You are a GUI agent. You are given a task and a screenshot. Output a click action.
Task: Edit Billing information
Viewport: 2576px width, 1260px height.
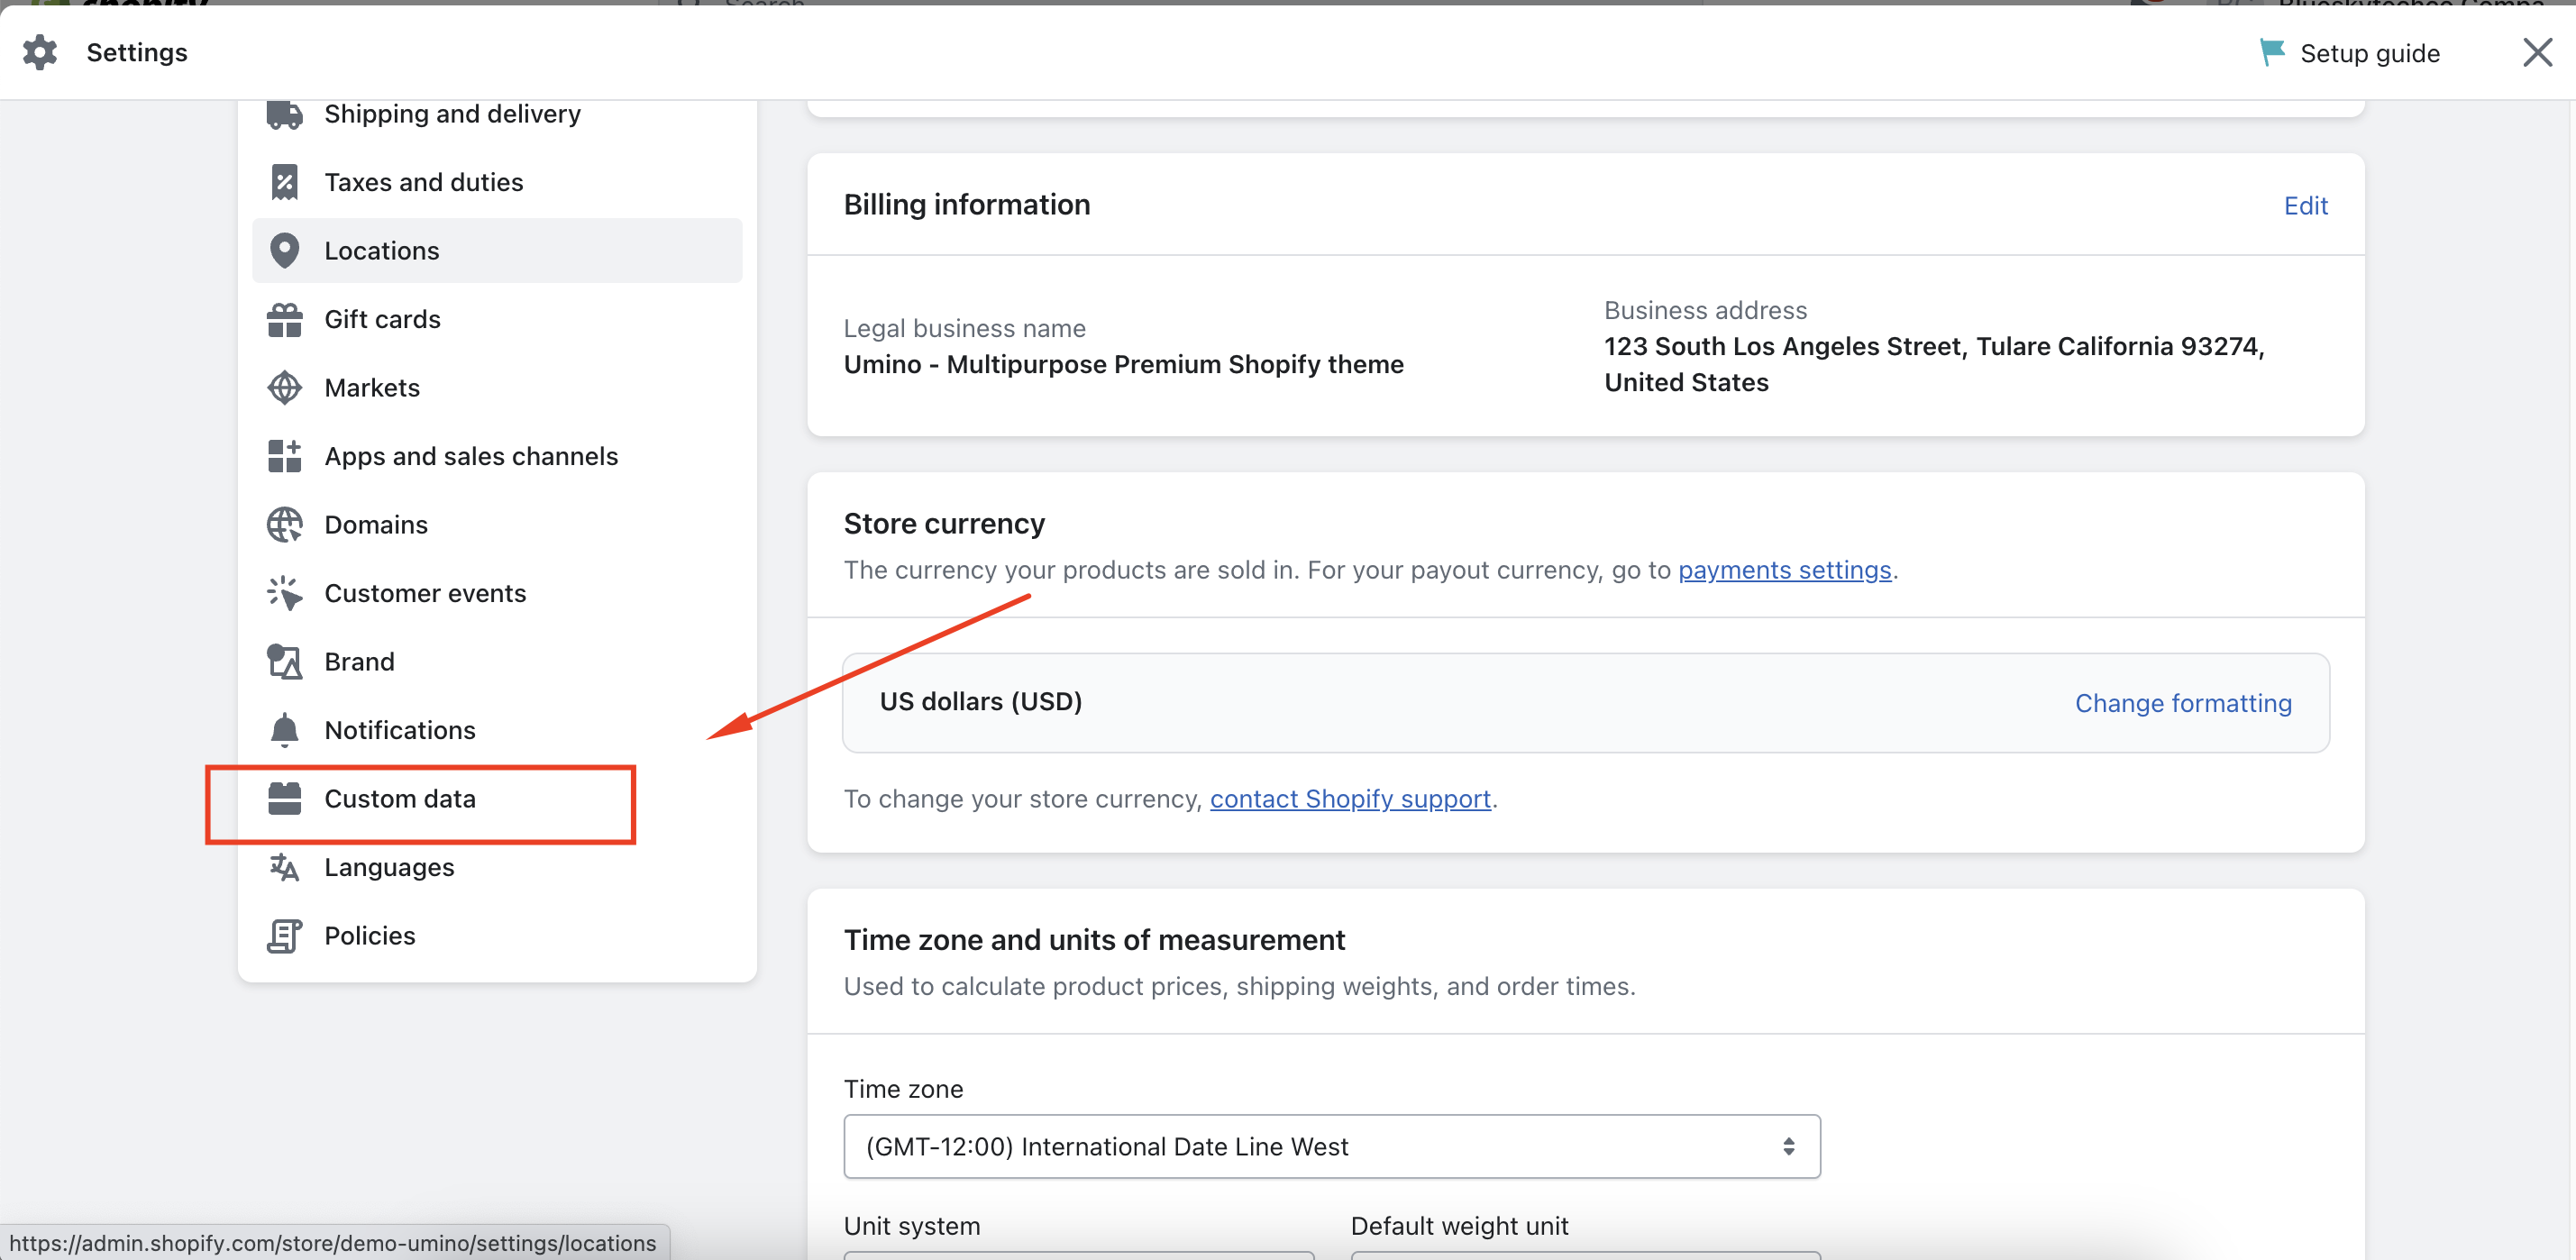(2305, 206)
